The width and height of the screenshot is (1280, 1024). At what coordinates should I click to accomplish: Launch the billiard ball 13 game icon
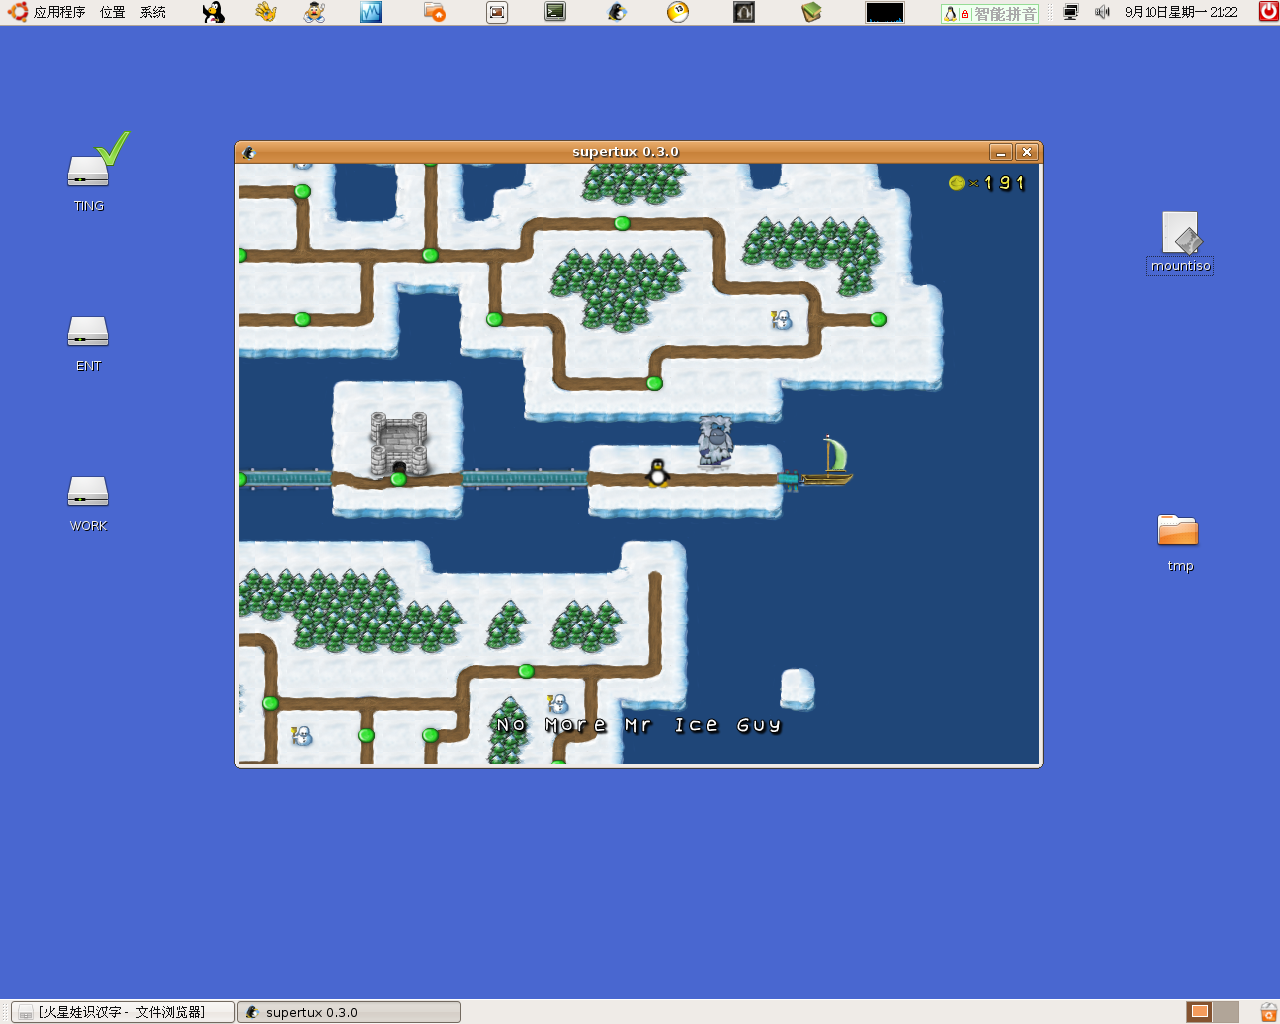click(678, 12)
